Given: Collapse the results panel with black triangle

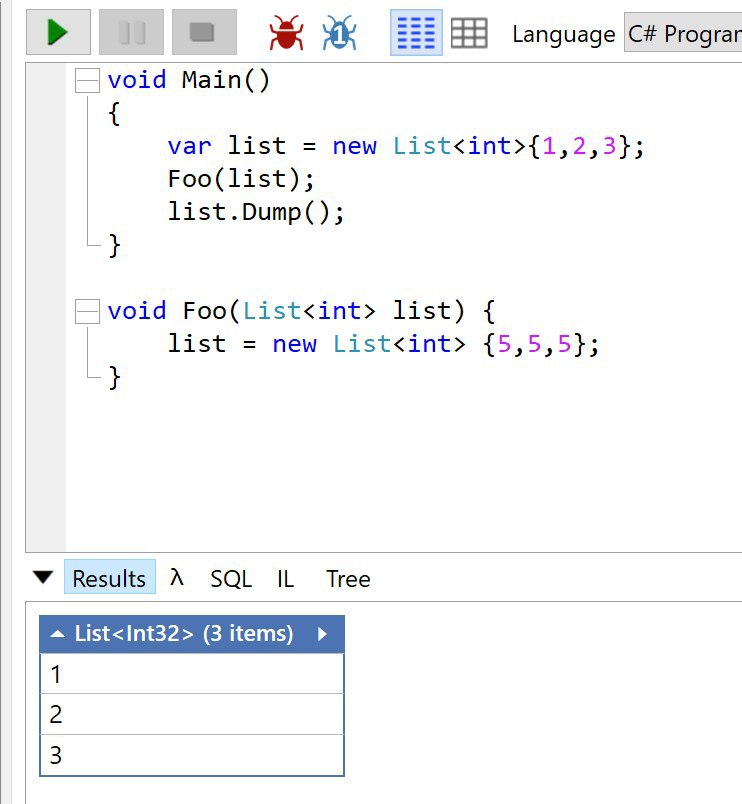Looking at the screenshot, I should 43,577.
